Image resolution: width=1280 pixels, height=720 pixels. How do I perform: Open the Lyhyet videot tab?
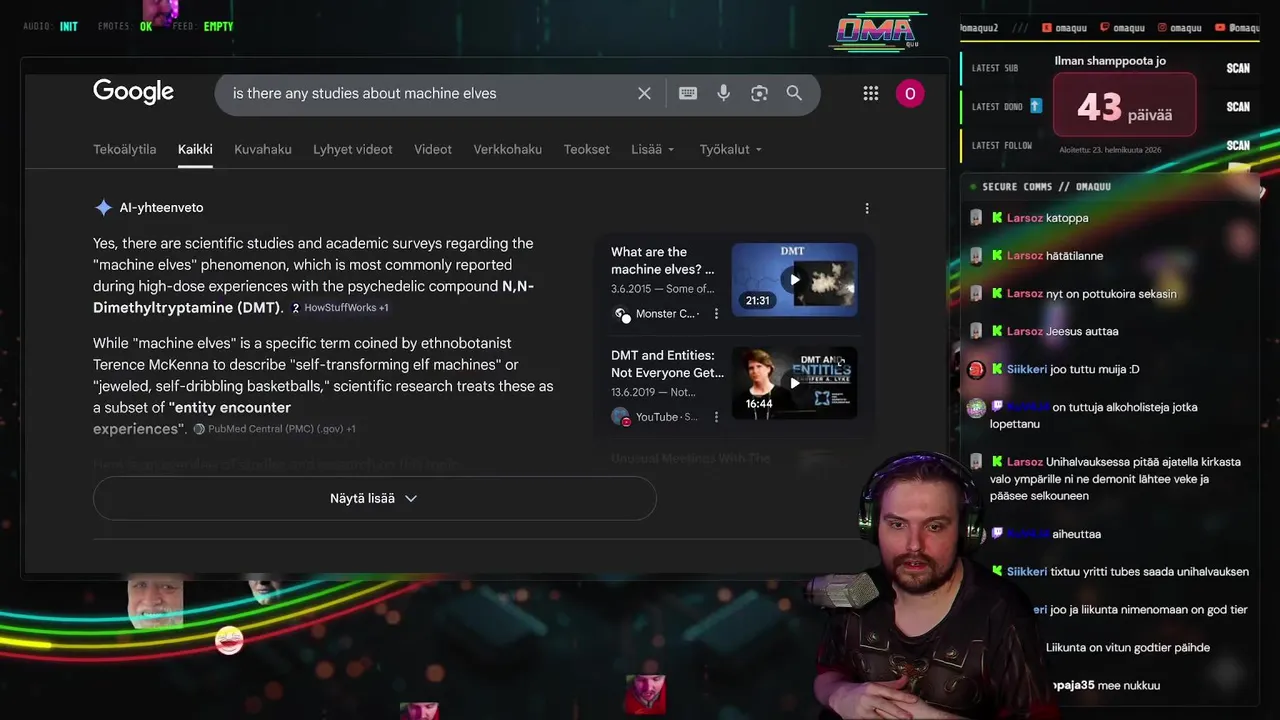pyautogui.click(x=353, y=149)
